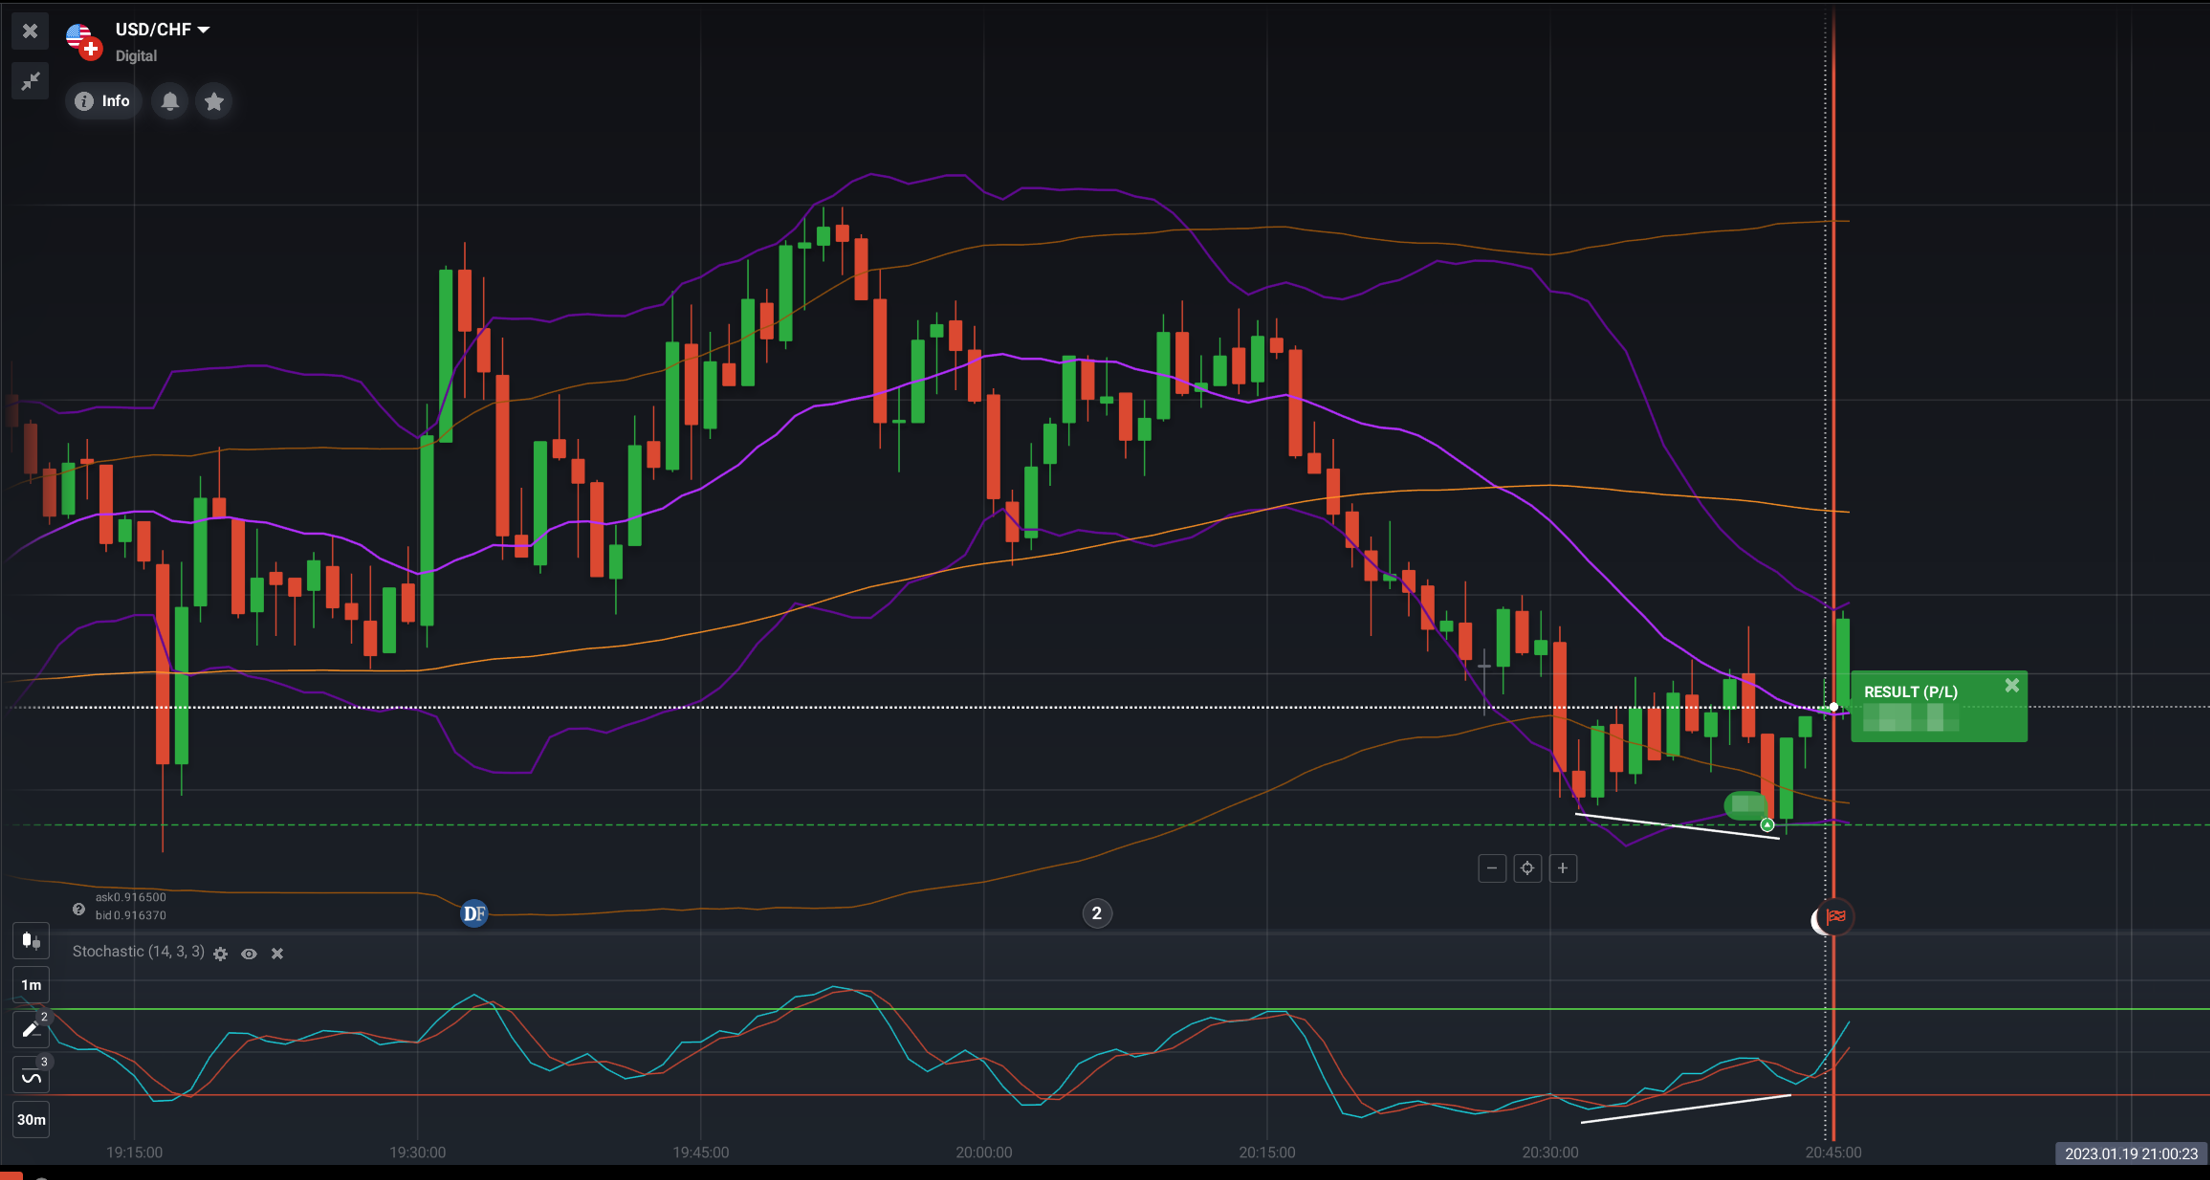Open the asset Info button

[x=103, y=101]
